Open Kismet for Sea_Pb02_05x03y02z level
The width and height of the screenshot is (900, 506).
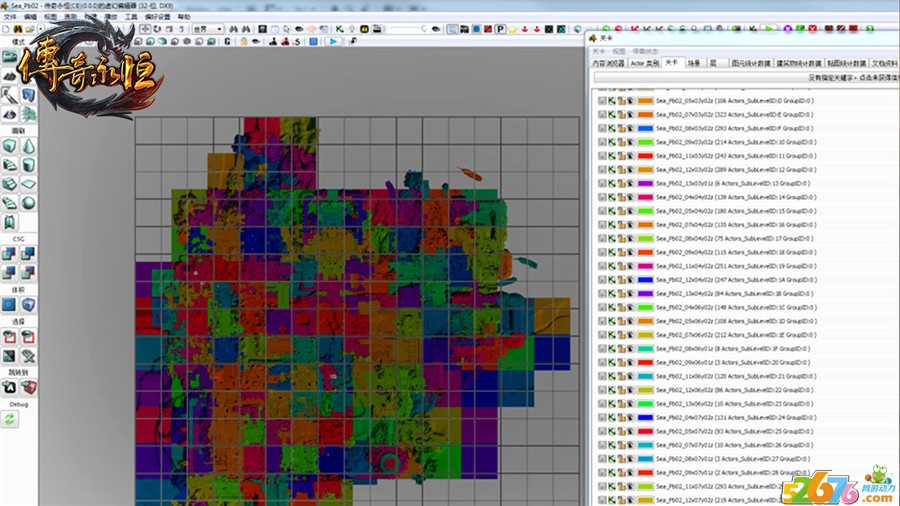(x=612, y=100)
